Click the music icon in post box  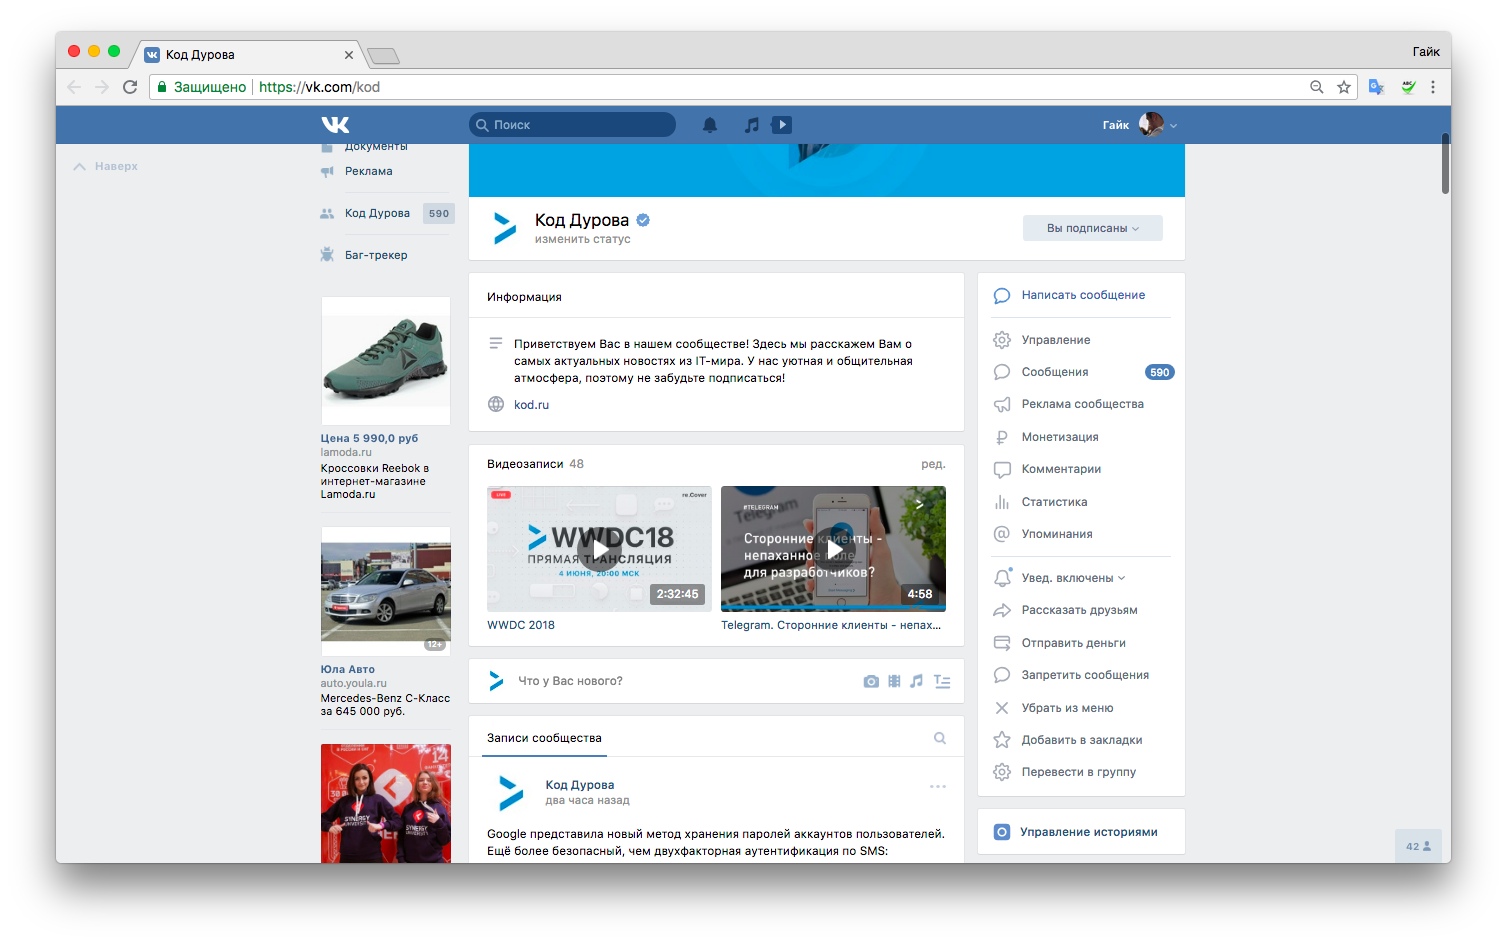click(917, 681)
